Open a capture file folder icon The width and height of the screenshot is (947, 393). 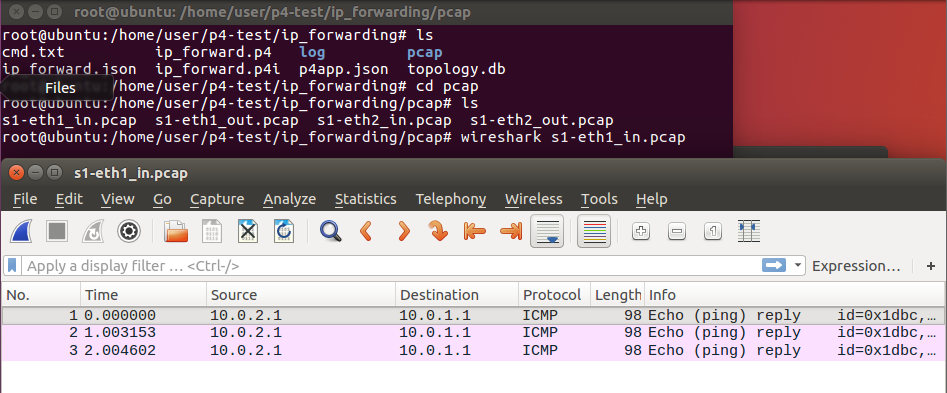tap(176, 231)
